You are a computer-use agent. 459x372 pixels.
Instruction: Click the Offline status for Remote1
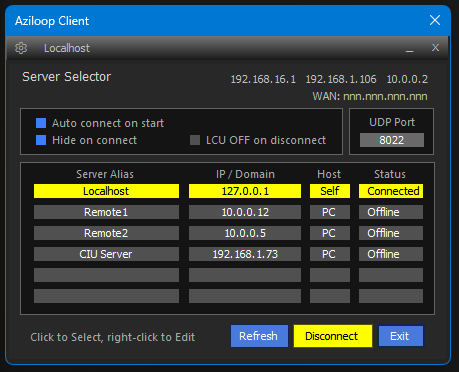(x=391, y=212)
